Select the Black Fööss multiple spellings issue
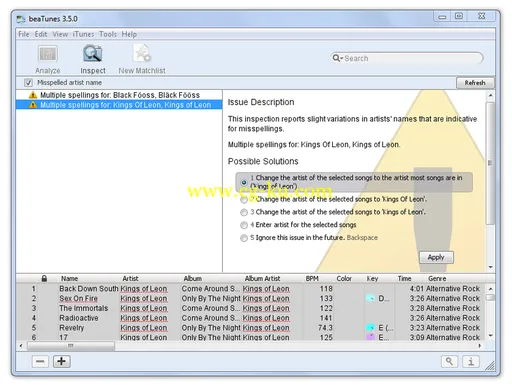 pos(119,95)
